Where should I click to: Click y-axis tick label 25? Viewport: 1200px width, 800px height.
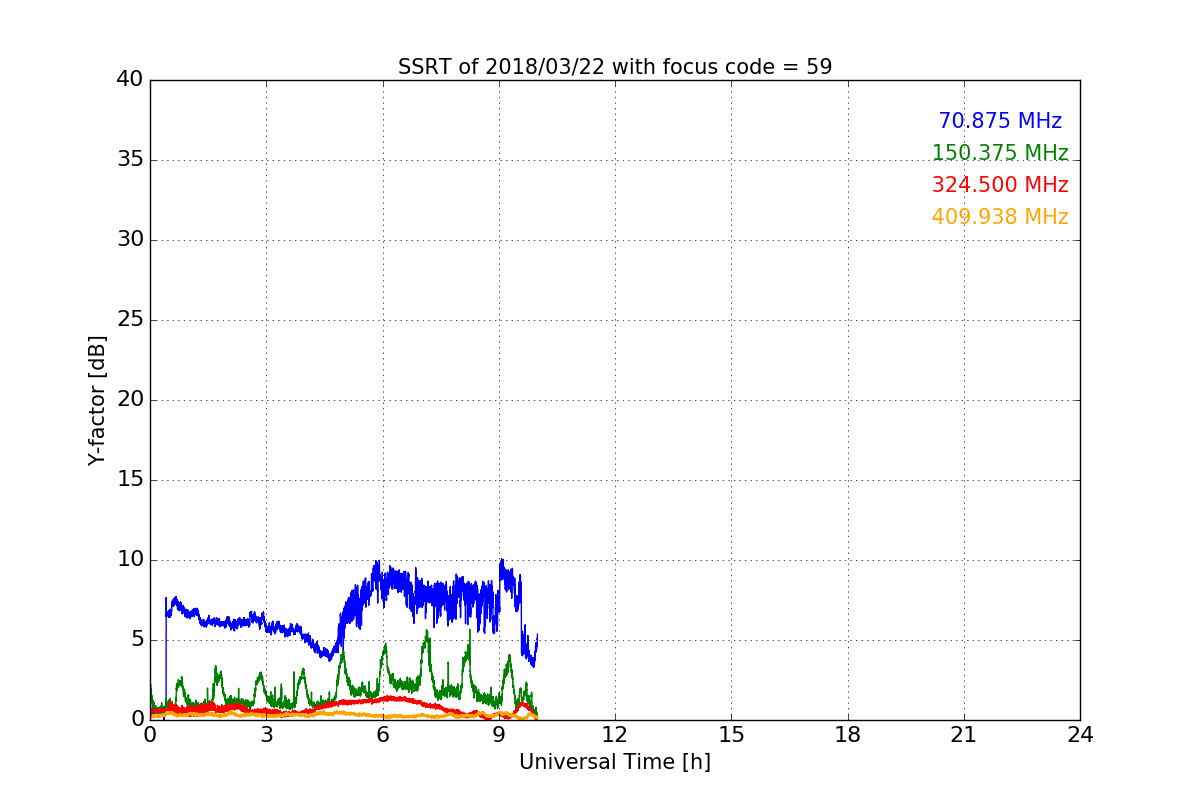[130, 320]
